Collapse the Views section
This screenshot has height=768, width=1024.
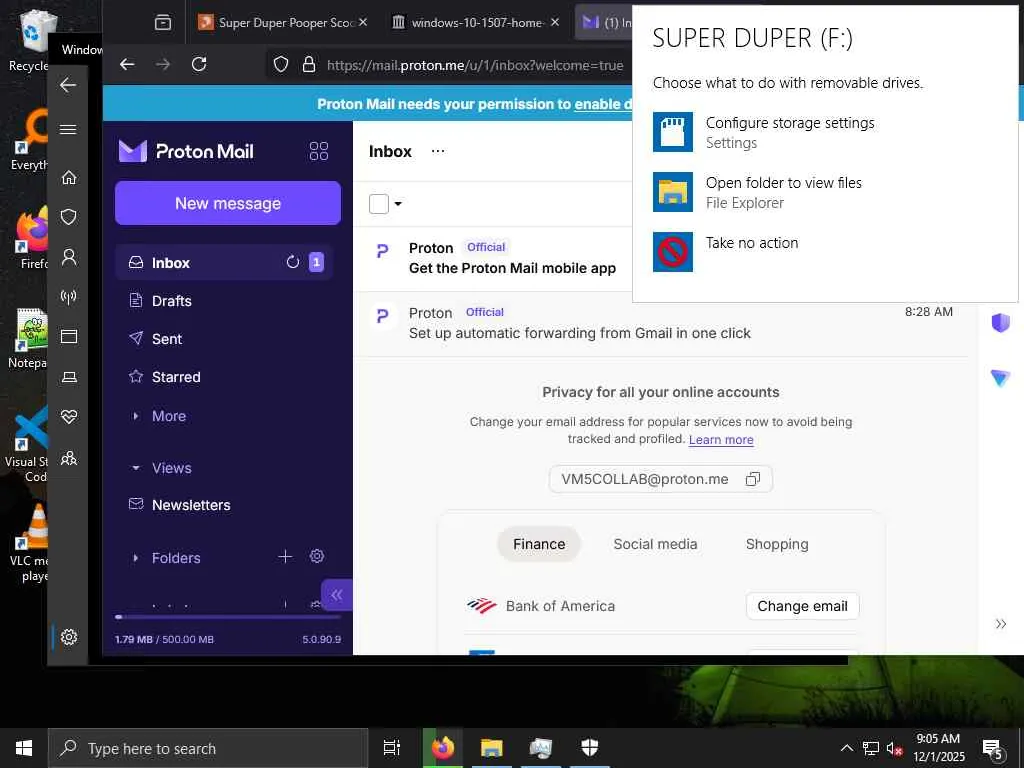tap(135, 468)
